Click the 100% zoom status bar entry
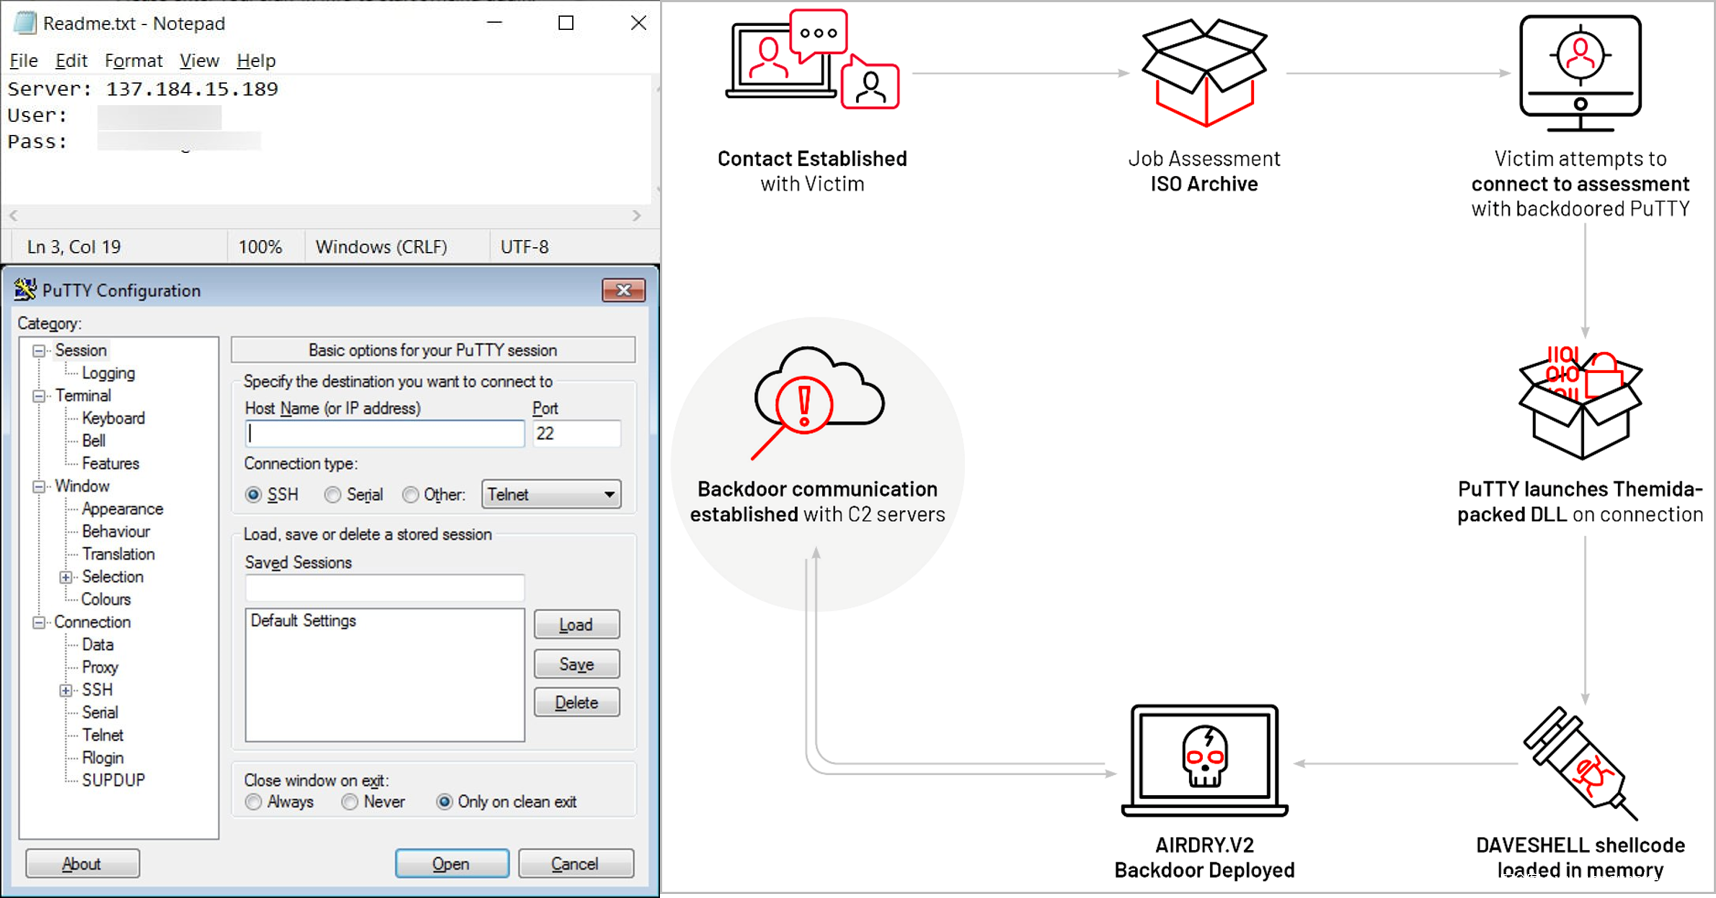1716x898 pixels. [x=260, y=247]
